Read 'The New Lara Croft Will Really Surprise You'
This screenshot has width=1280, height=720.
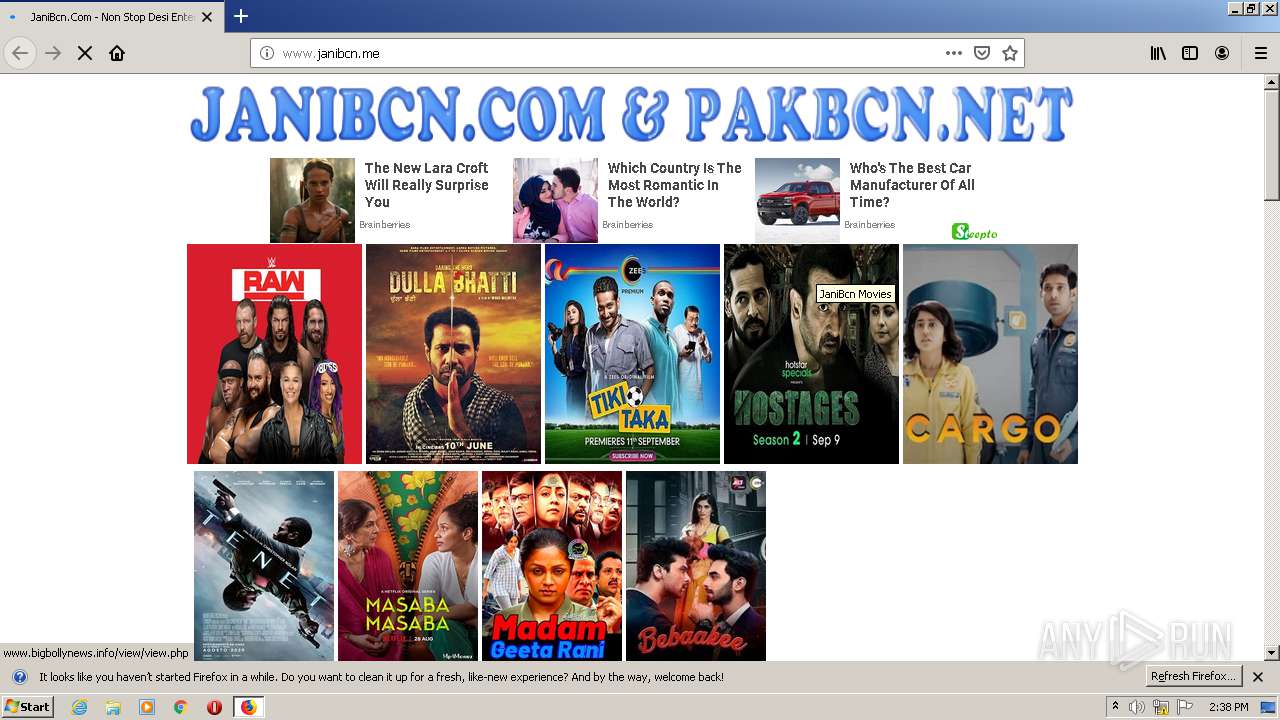point(426,185)
